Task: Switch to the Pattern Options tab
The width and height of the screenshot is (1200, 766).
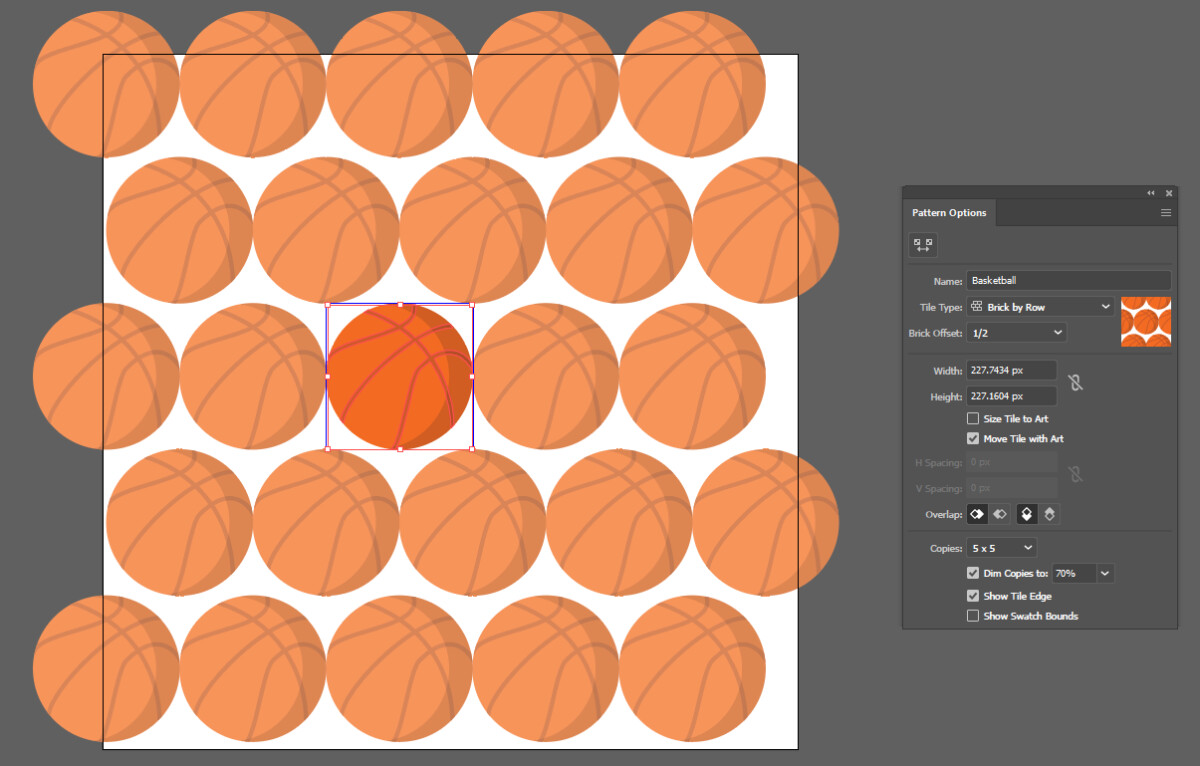Action: click(948, 212)
